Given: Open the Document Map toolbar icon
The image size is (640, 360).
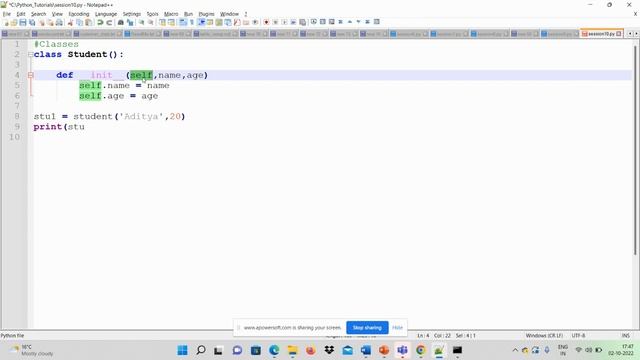Looking at the screenshot, I should click(219, 22).
